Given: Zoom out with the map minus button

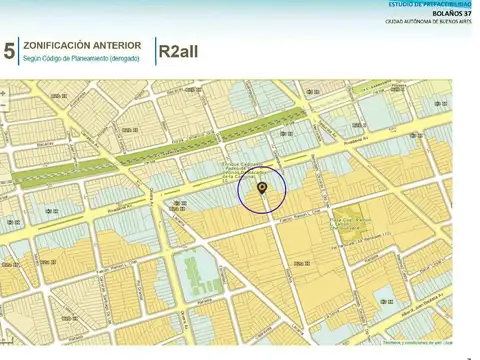Looking at the screenshot, I should [x=3, y=105].
